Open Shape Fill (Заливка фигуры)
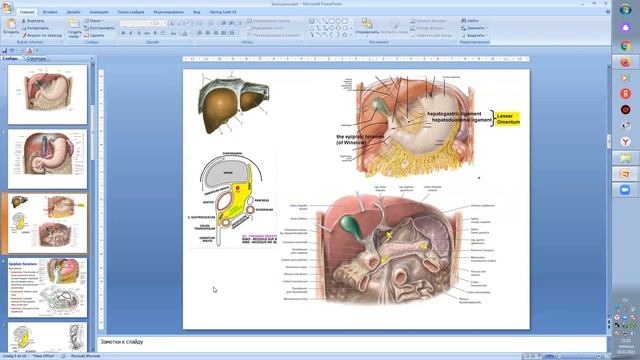640x360 pixels. 429,21
